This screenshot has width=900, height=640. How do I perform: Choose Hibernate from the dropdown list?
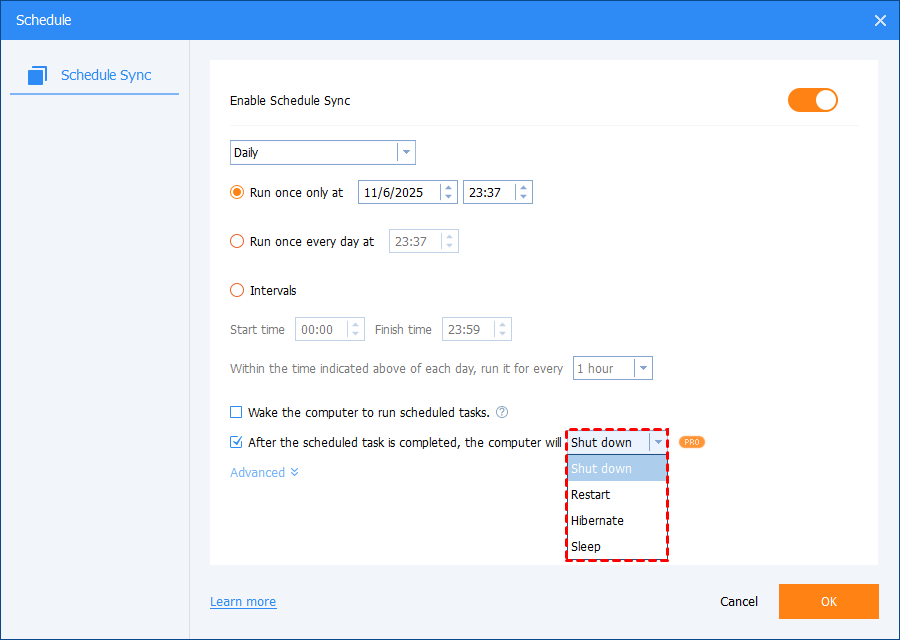pyautogui.click(x=597, y=521)
